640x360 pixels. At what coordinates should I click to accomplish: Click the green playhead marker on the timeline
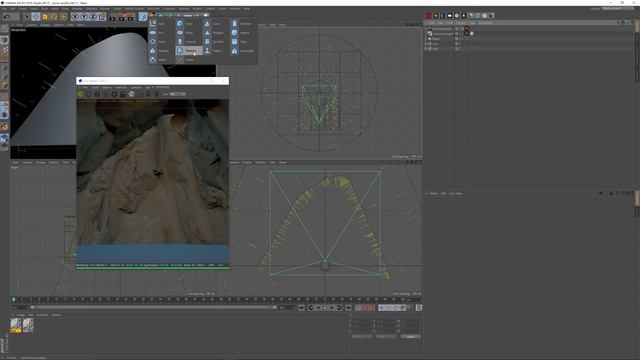pos(13,300)
